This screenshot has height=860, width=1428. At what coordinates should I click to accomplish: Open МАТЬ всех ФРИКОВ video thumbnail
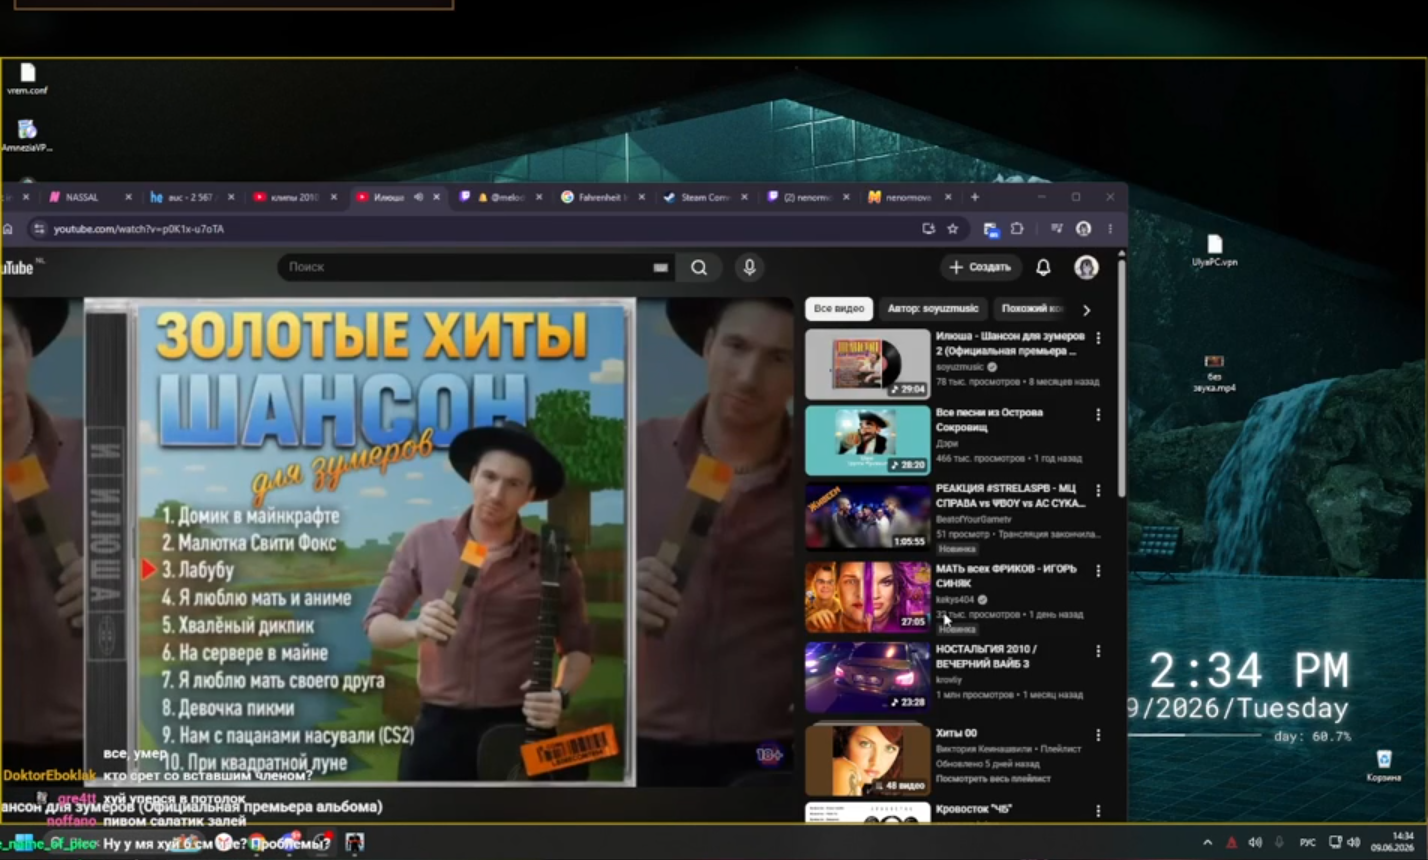pyautogui.click(x=867, y=596)
